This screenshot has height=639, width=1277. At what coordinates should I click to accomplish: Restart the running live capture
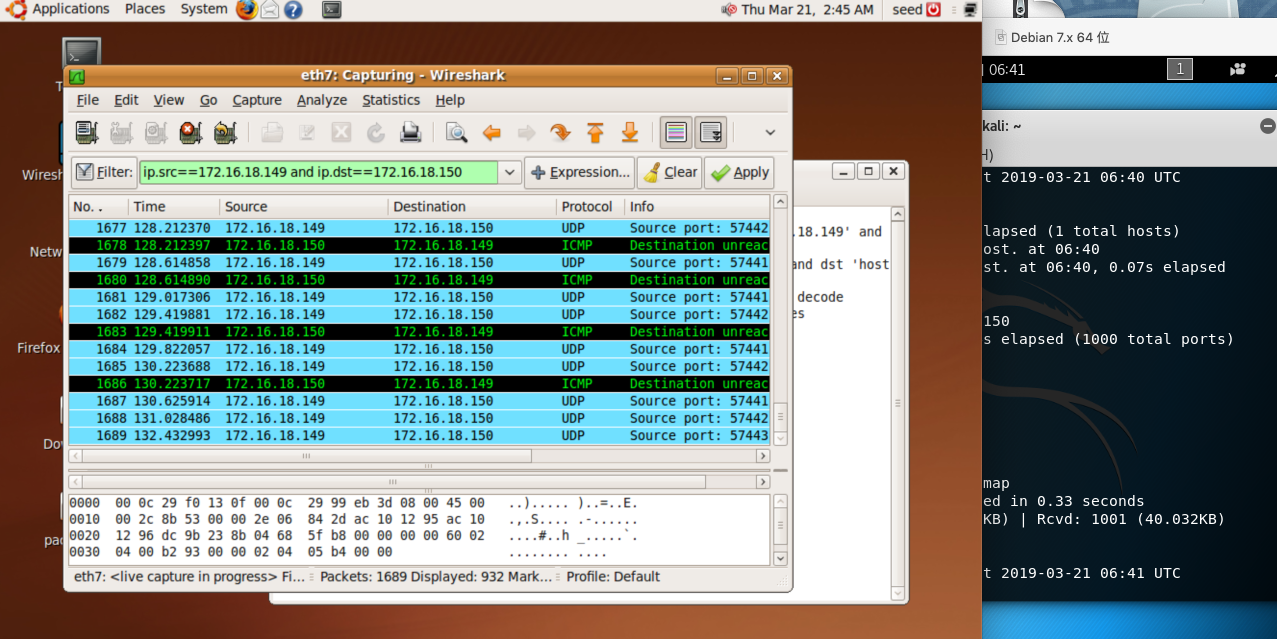224,132
